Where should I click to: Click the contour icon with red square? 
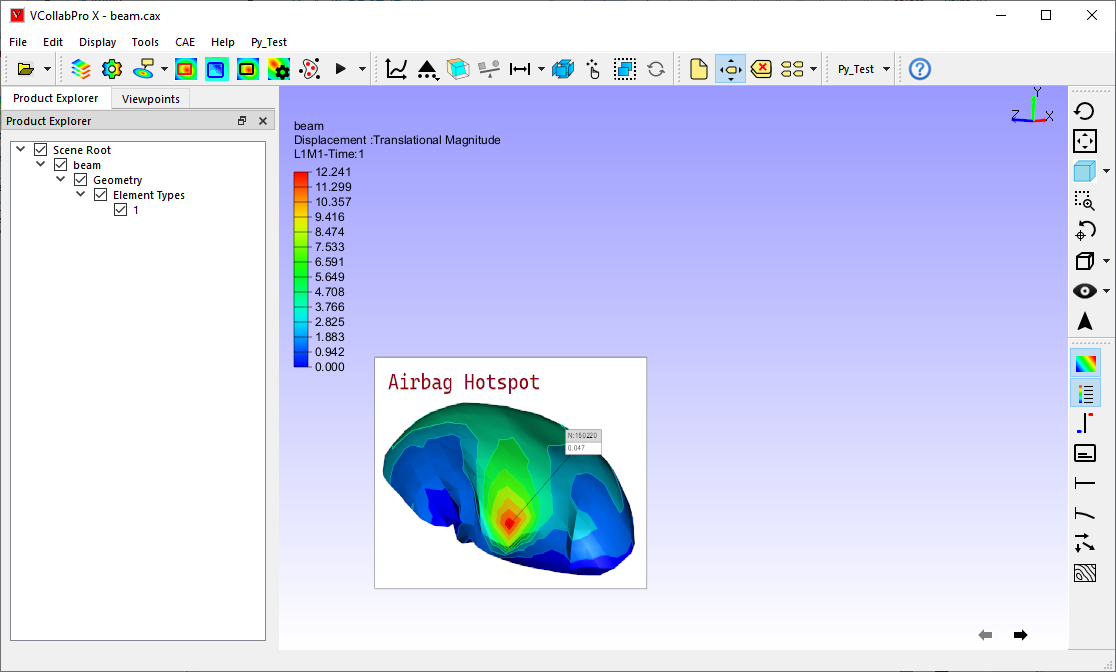tap(186, 69)
